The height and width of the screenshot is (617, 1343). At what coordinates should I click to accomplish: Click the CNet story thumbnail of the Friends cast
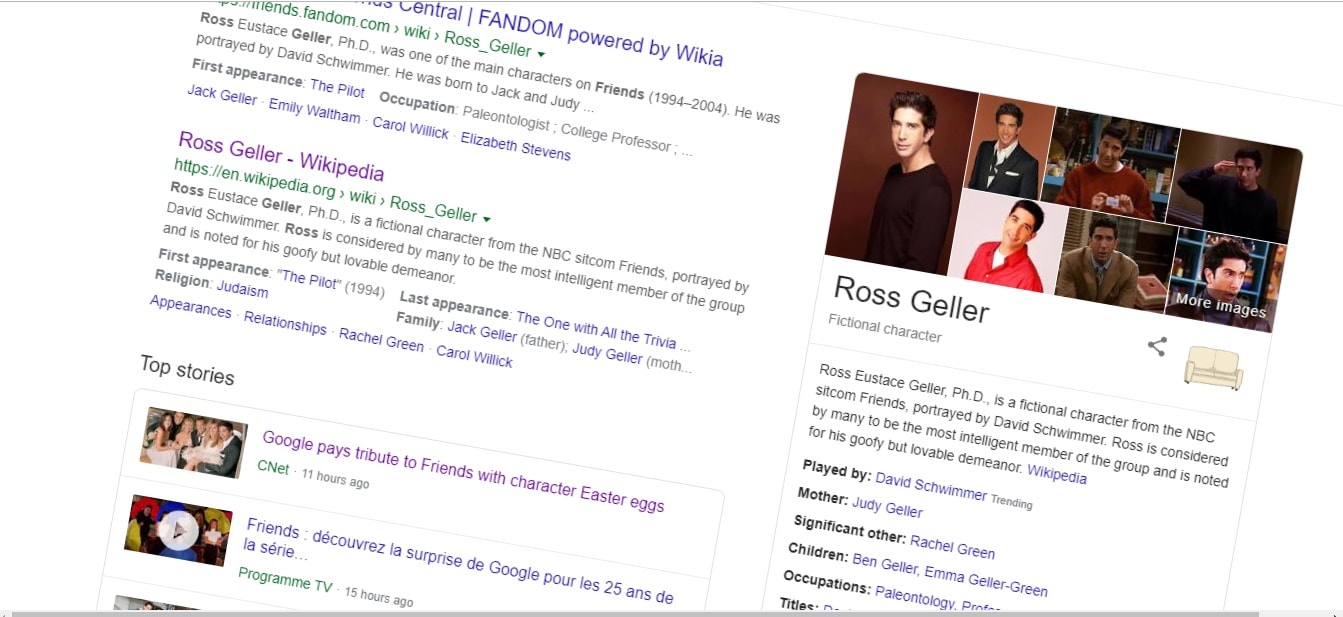coord(194,441)
